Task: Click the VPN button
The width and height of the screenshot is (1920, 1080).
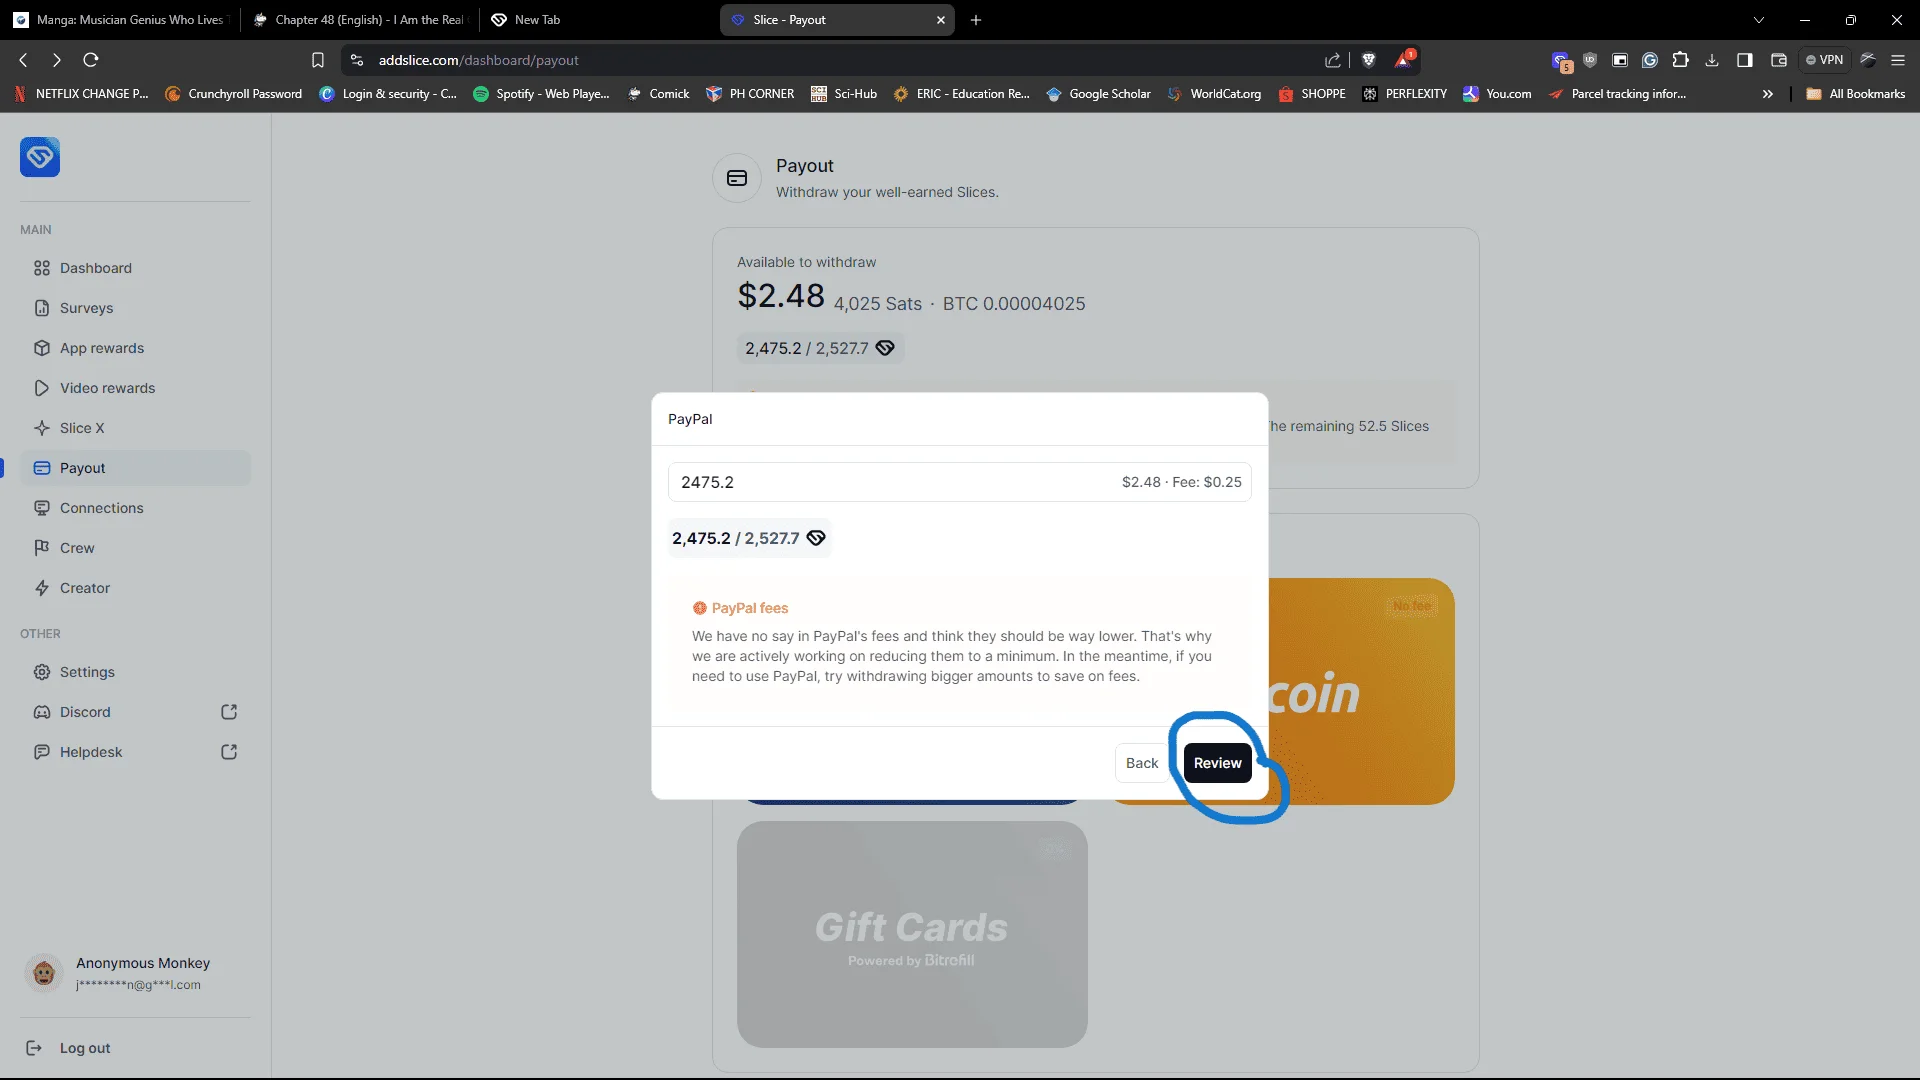Action: (1824, 60)
